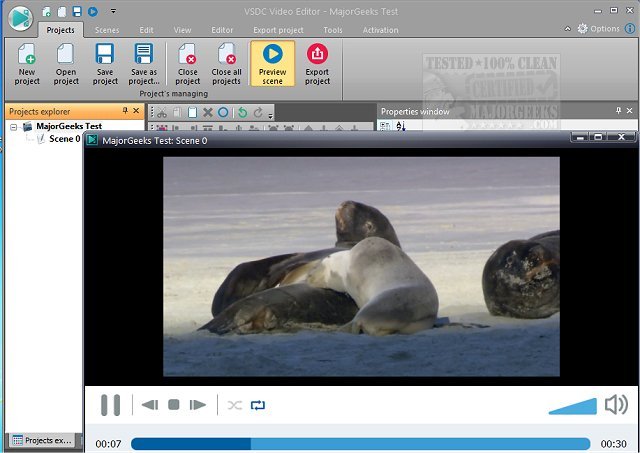Open the Tools ribbon tab
Image resolution: width=640 pixels, height=453 pixels.
point(333,30)
